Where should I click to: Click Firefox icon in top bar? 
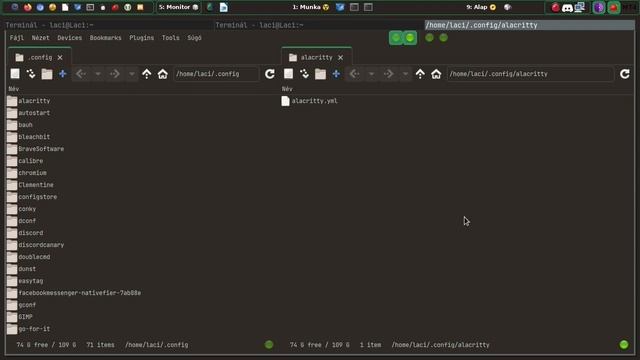coord(27,7)
